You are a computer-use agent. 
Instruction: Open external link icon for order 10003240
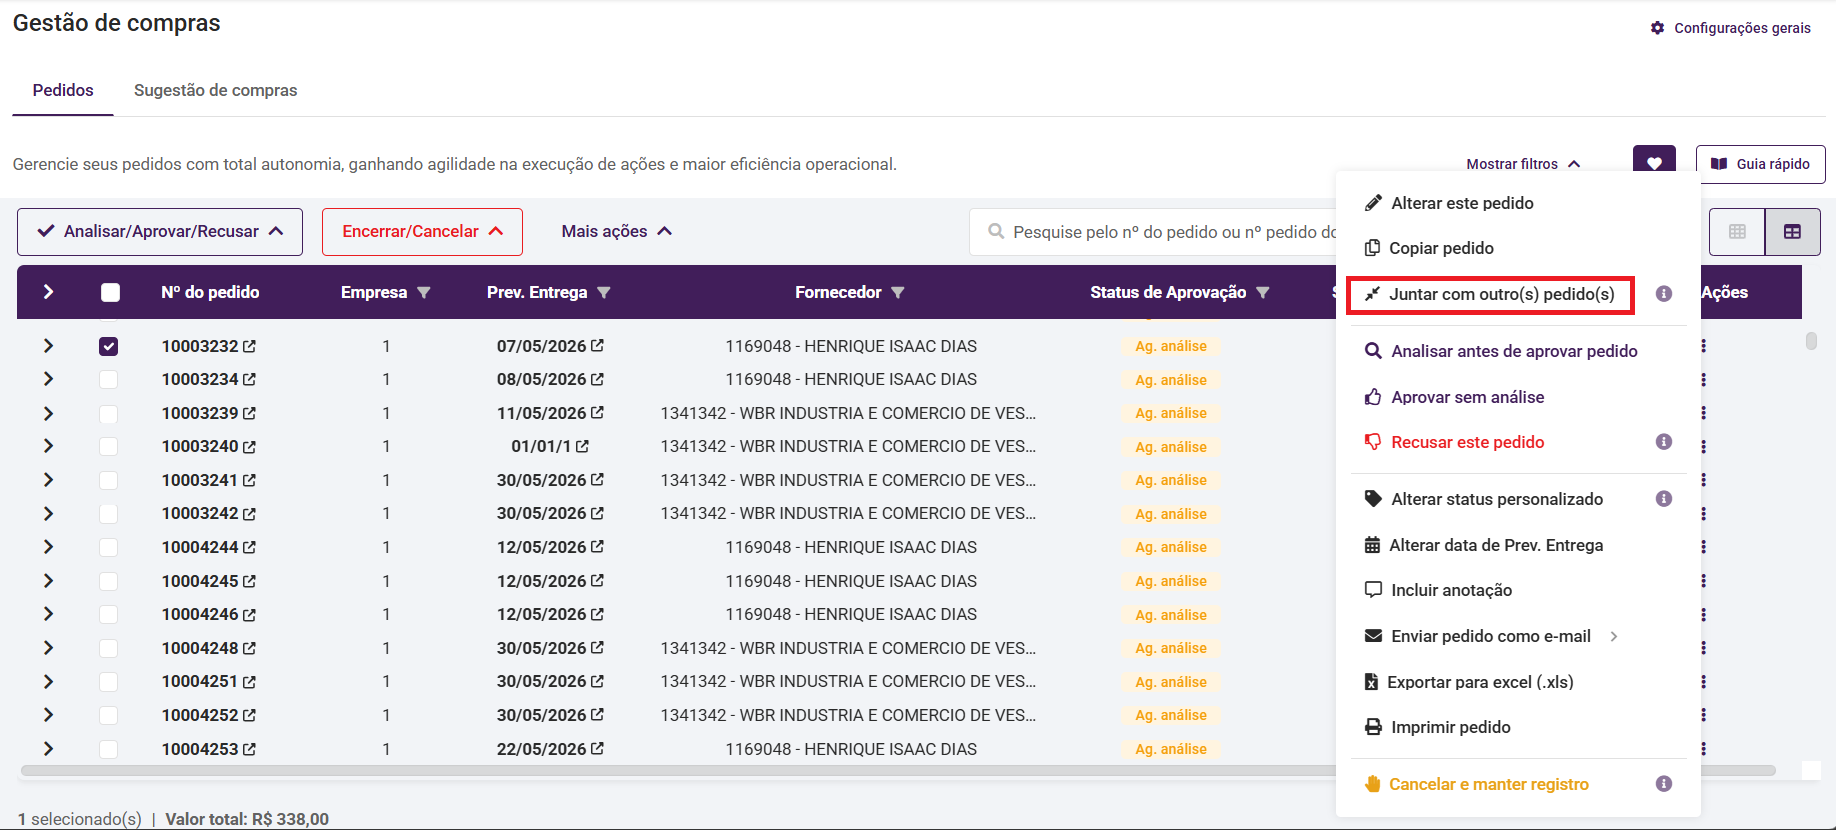(249, 447)
